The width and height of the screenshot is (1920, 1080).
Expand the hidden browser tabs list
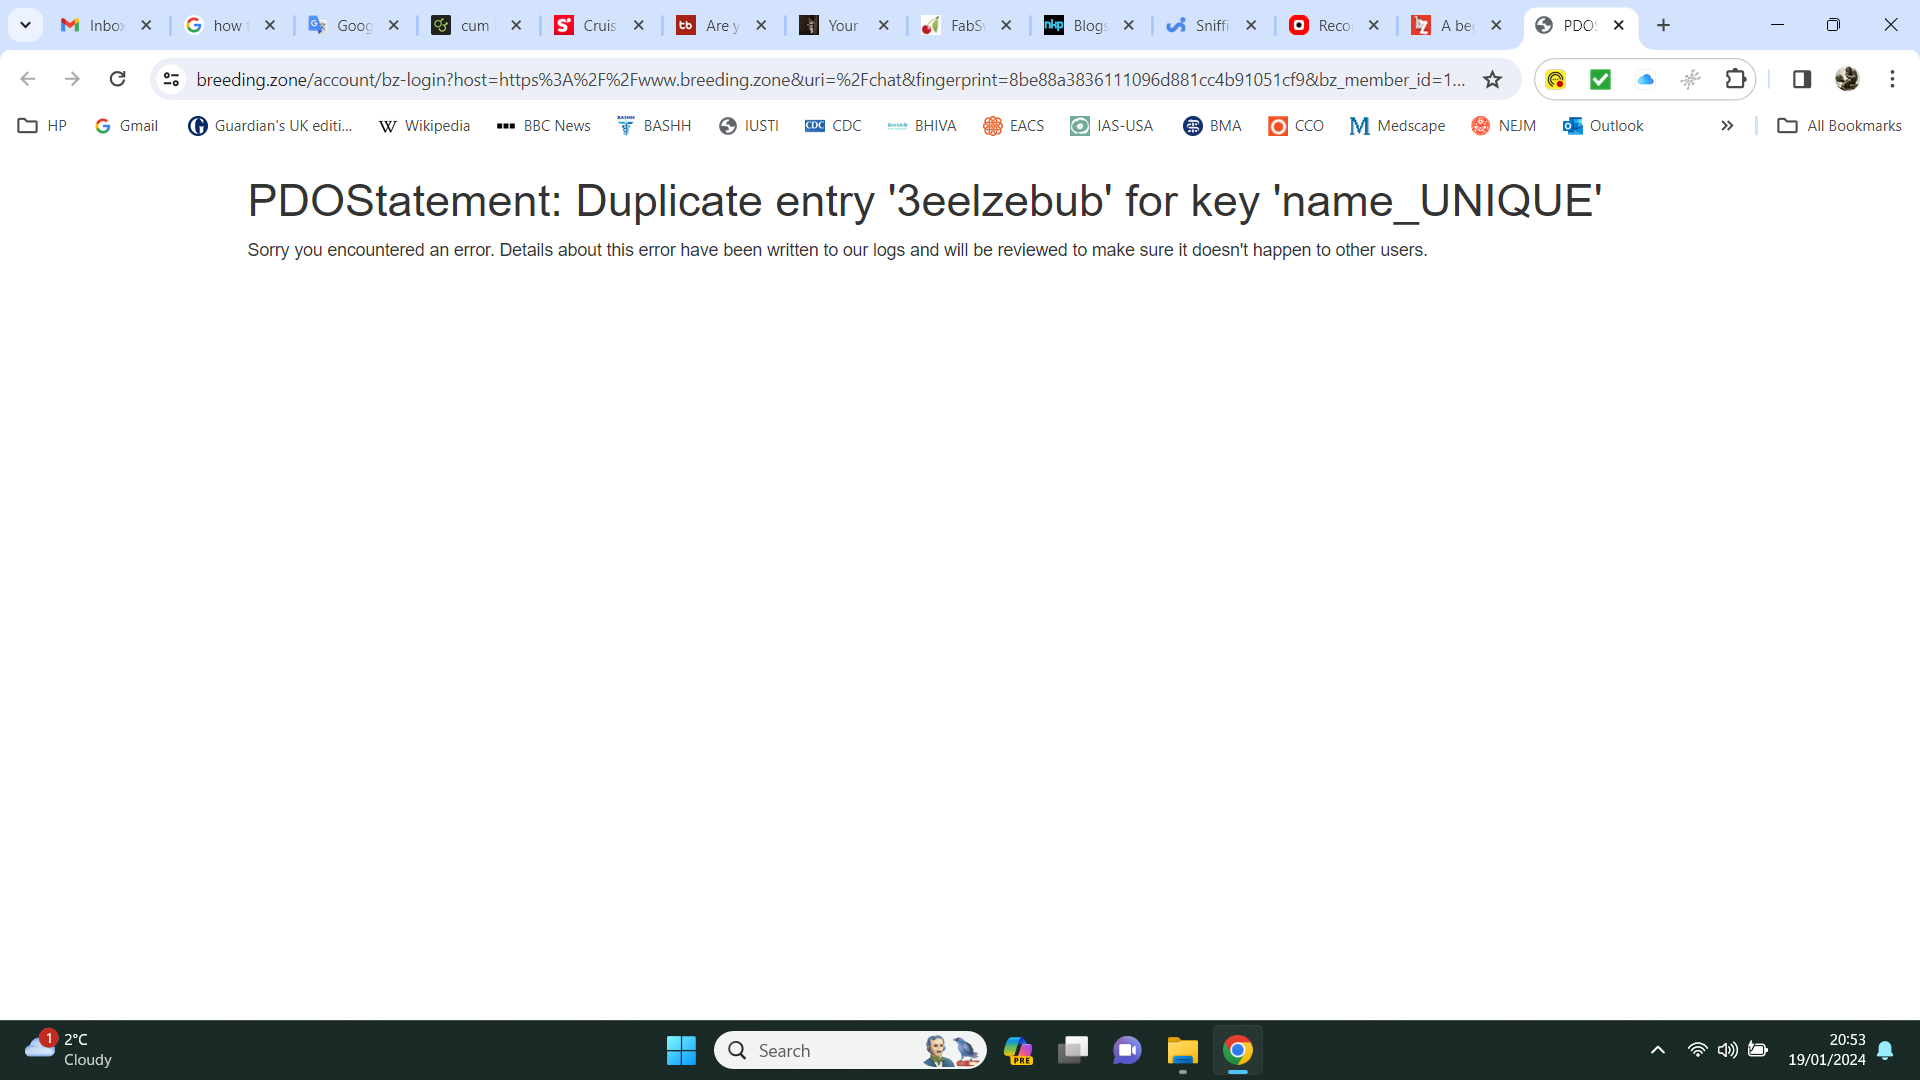point(25,25)
